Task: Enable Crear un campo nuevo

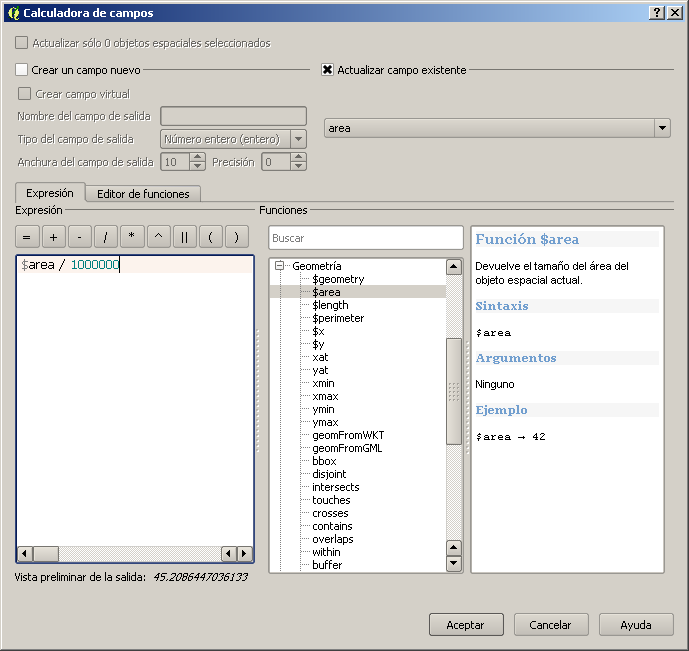Action: pyautogui.click(x=21, y=69)
